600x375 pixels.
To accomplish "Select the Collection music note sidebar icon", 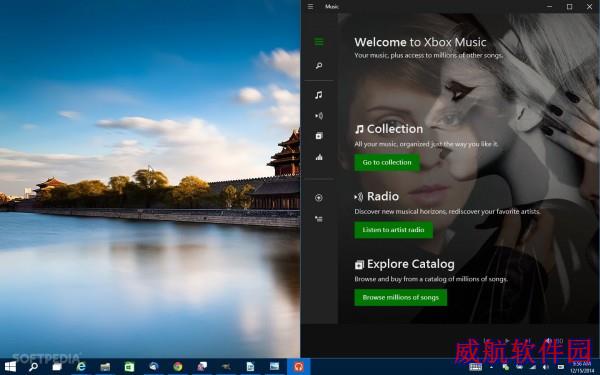I will point(319,95).
